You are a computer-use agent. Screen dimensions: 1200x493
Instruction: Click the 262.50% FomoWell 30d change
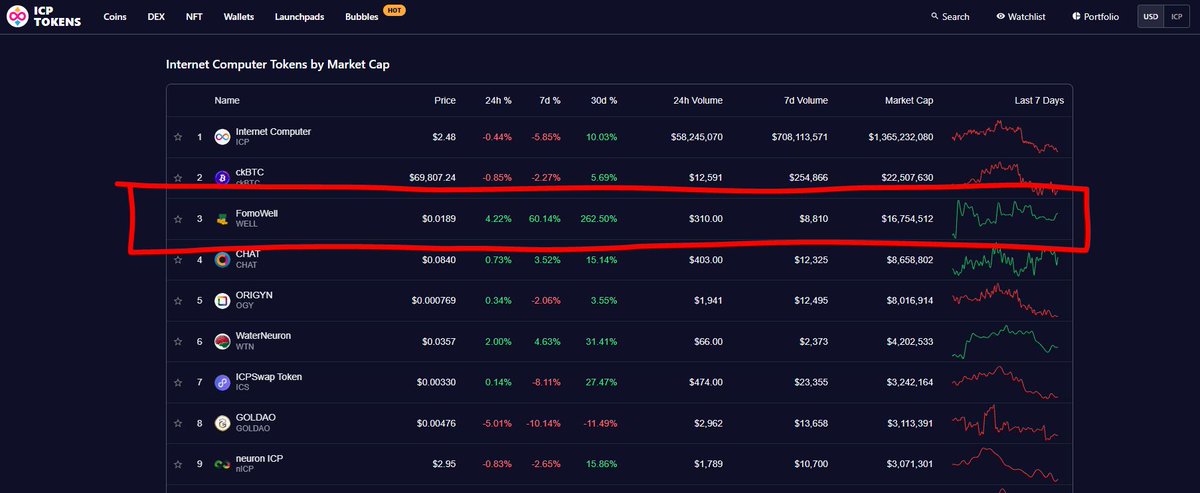point(599,219)
